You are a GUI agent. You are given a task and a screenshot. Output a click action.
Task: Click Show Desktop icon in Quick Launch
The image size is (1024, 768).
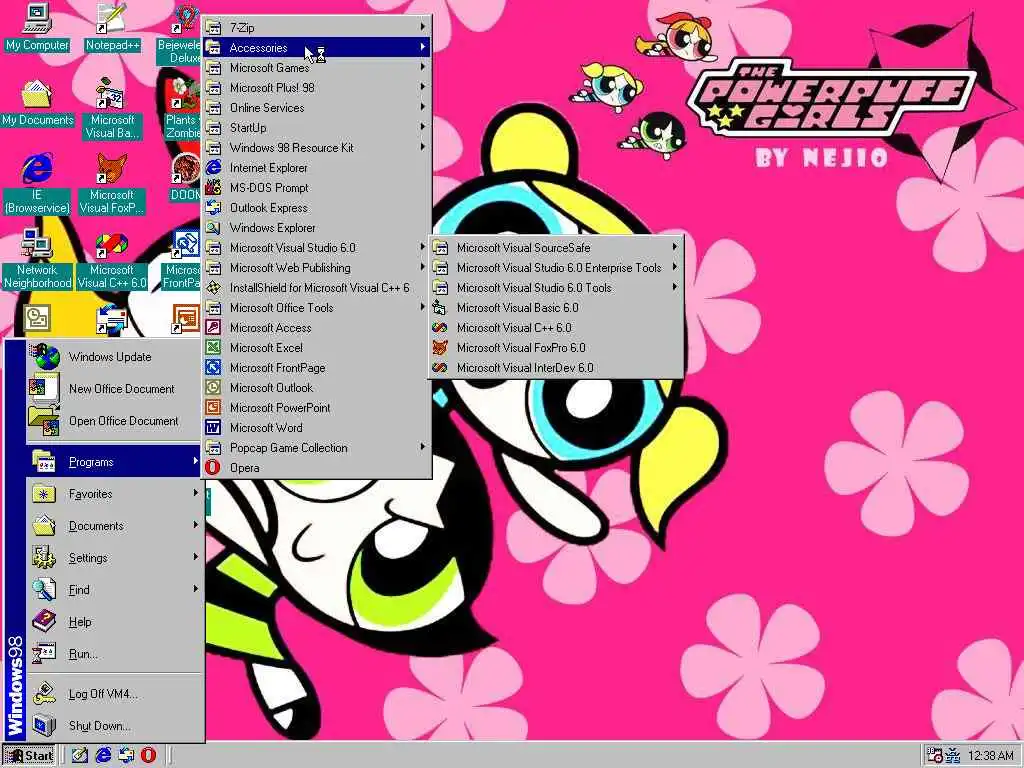pyautogui.click(x=80, y=756)
